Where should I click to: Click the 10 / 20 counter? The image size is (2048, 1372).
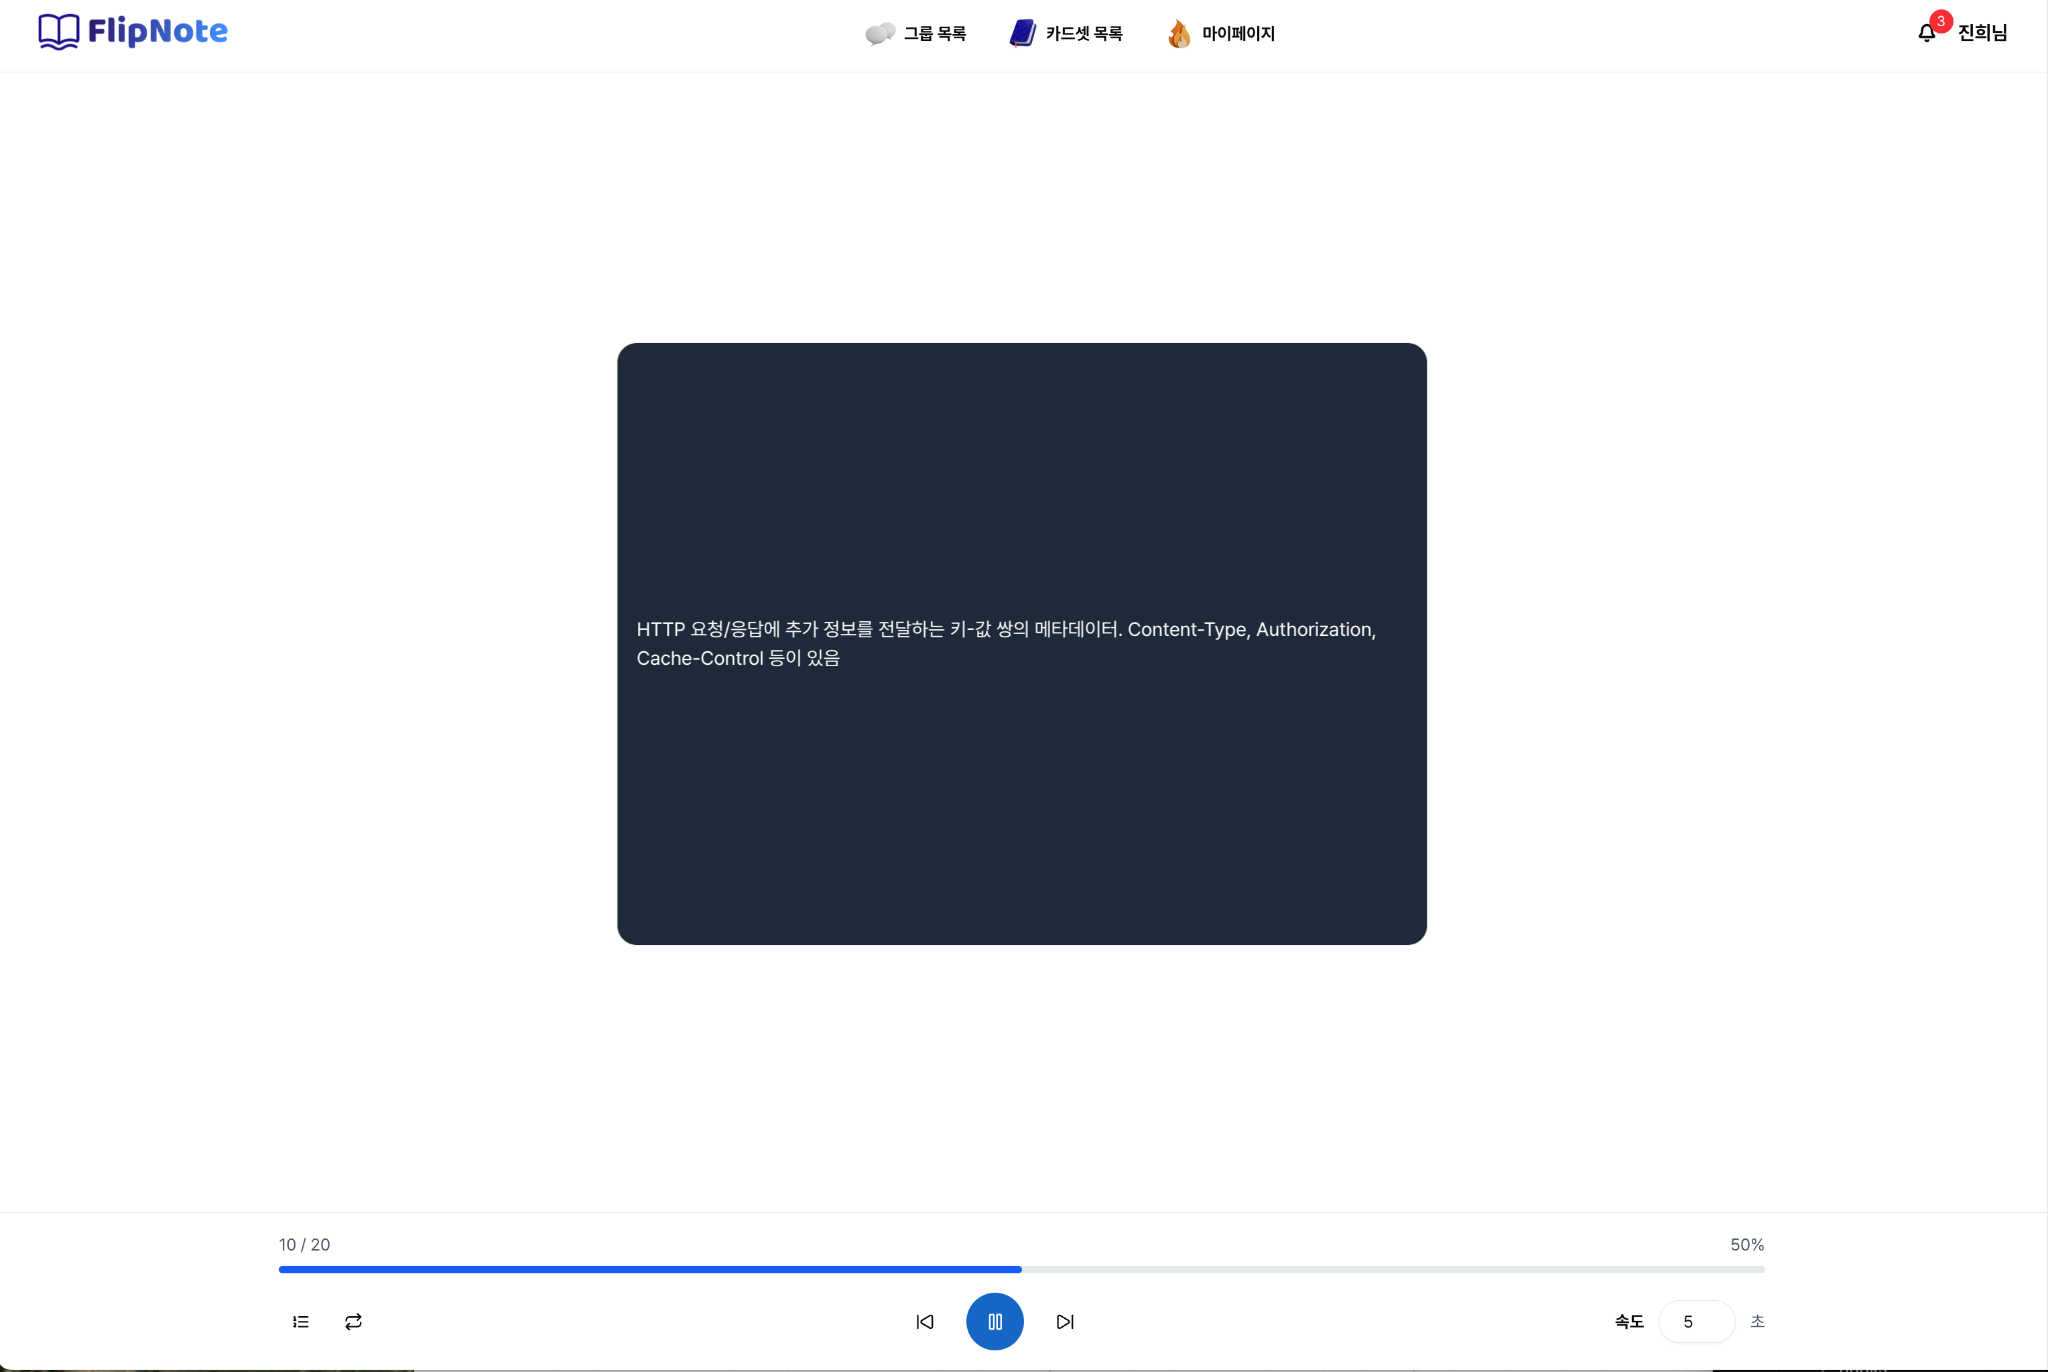point(304,1245)
